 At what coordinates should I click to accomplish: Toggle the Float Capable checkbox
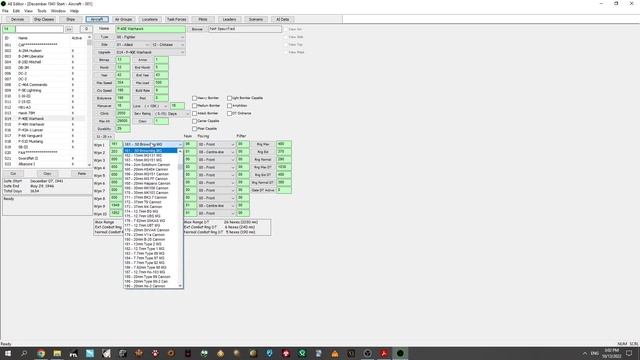coord(195,129)
